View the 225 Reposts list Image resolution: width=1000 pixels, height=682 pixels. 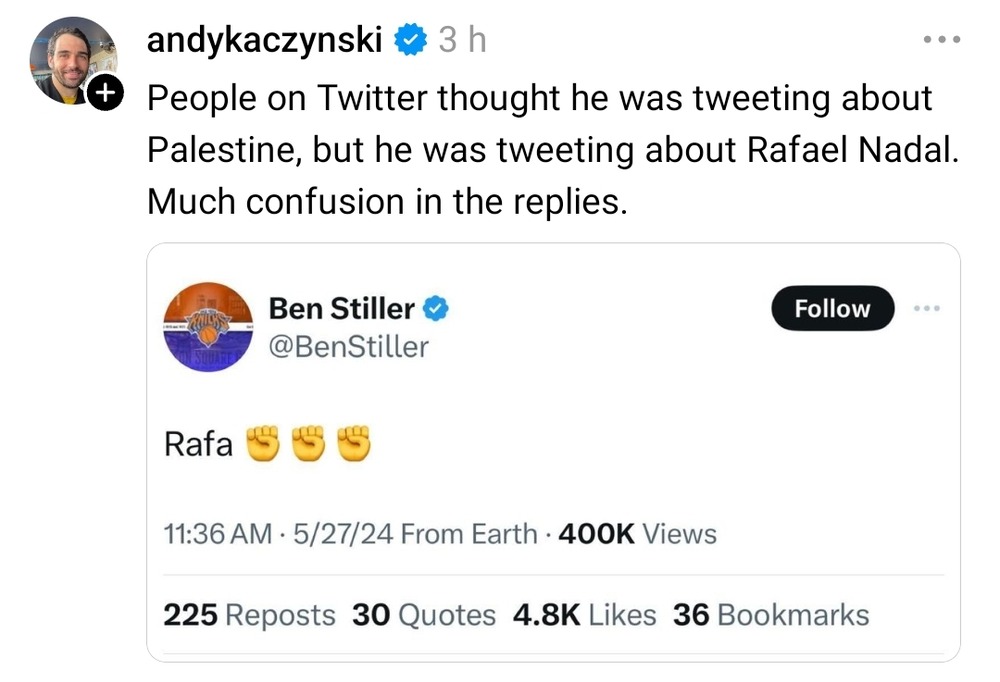tap(249, 615)
